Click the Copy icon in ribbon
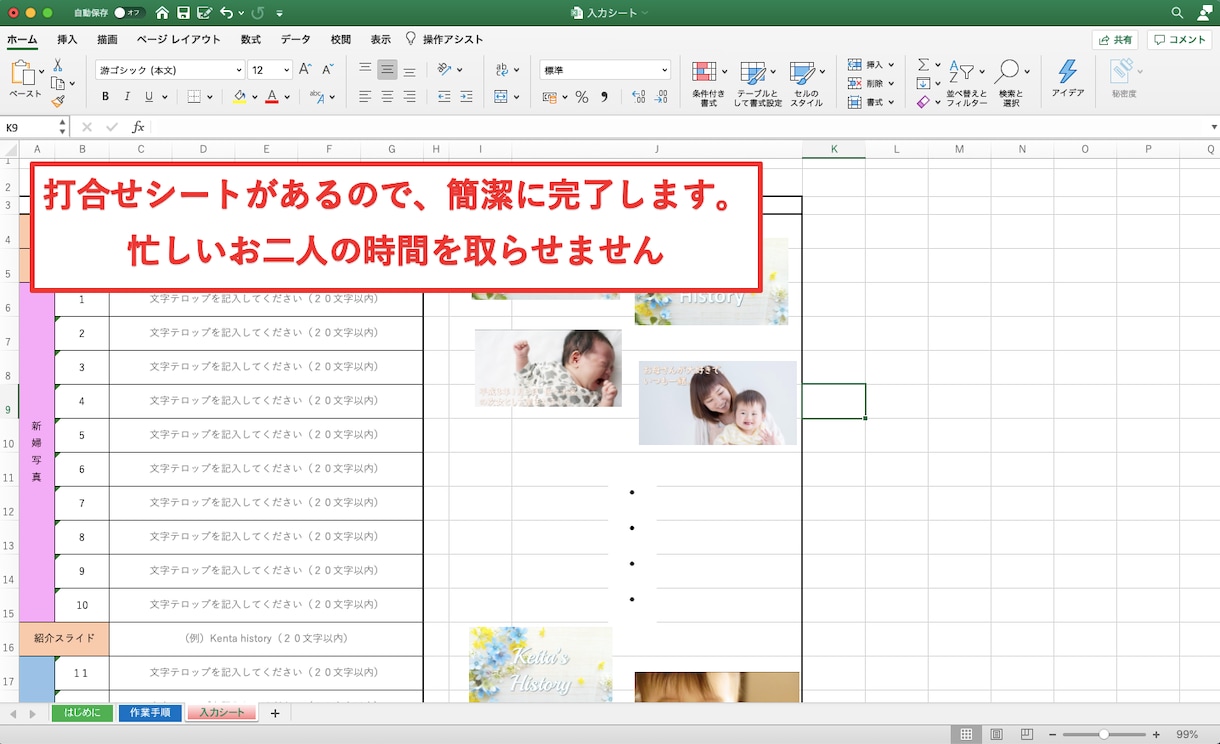 (x=58, y=82)
